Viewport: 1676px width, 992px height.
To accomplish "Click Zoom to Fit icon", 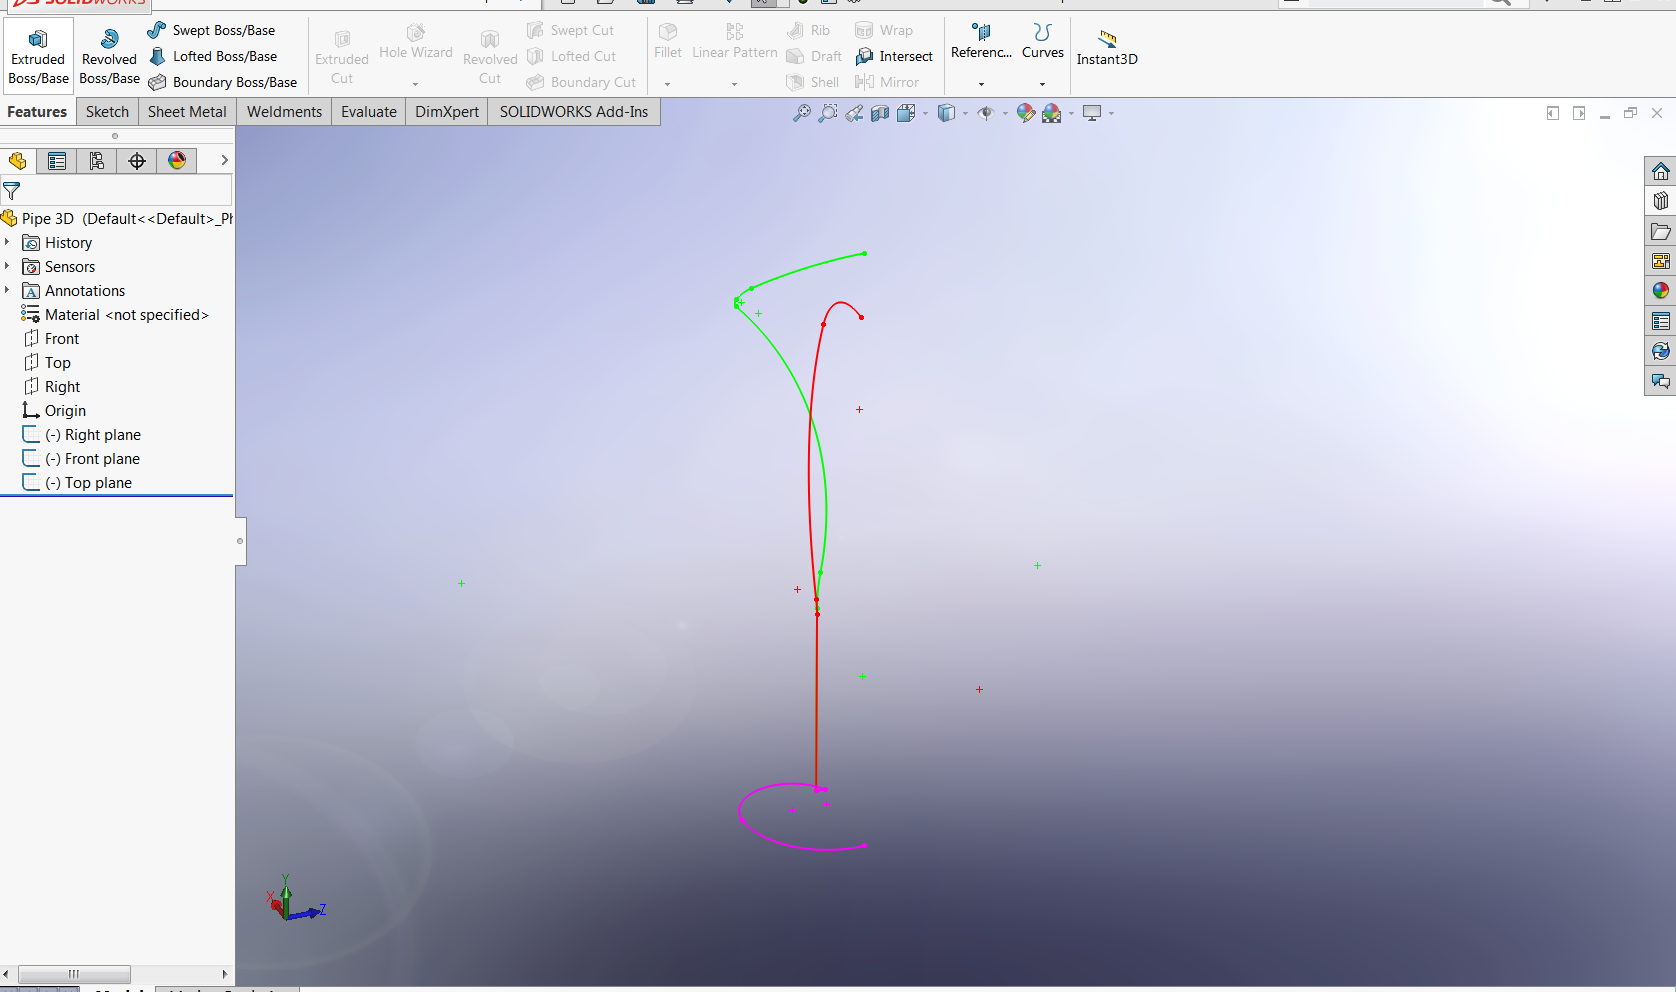I will (801, 113).
